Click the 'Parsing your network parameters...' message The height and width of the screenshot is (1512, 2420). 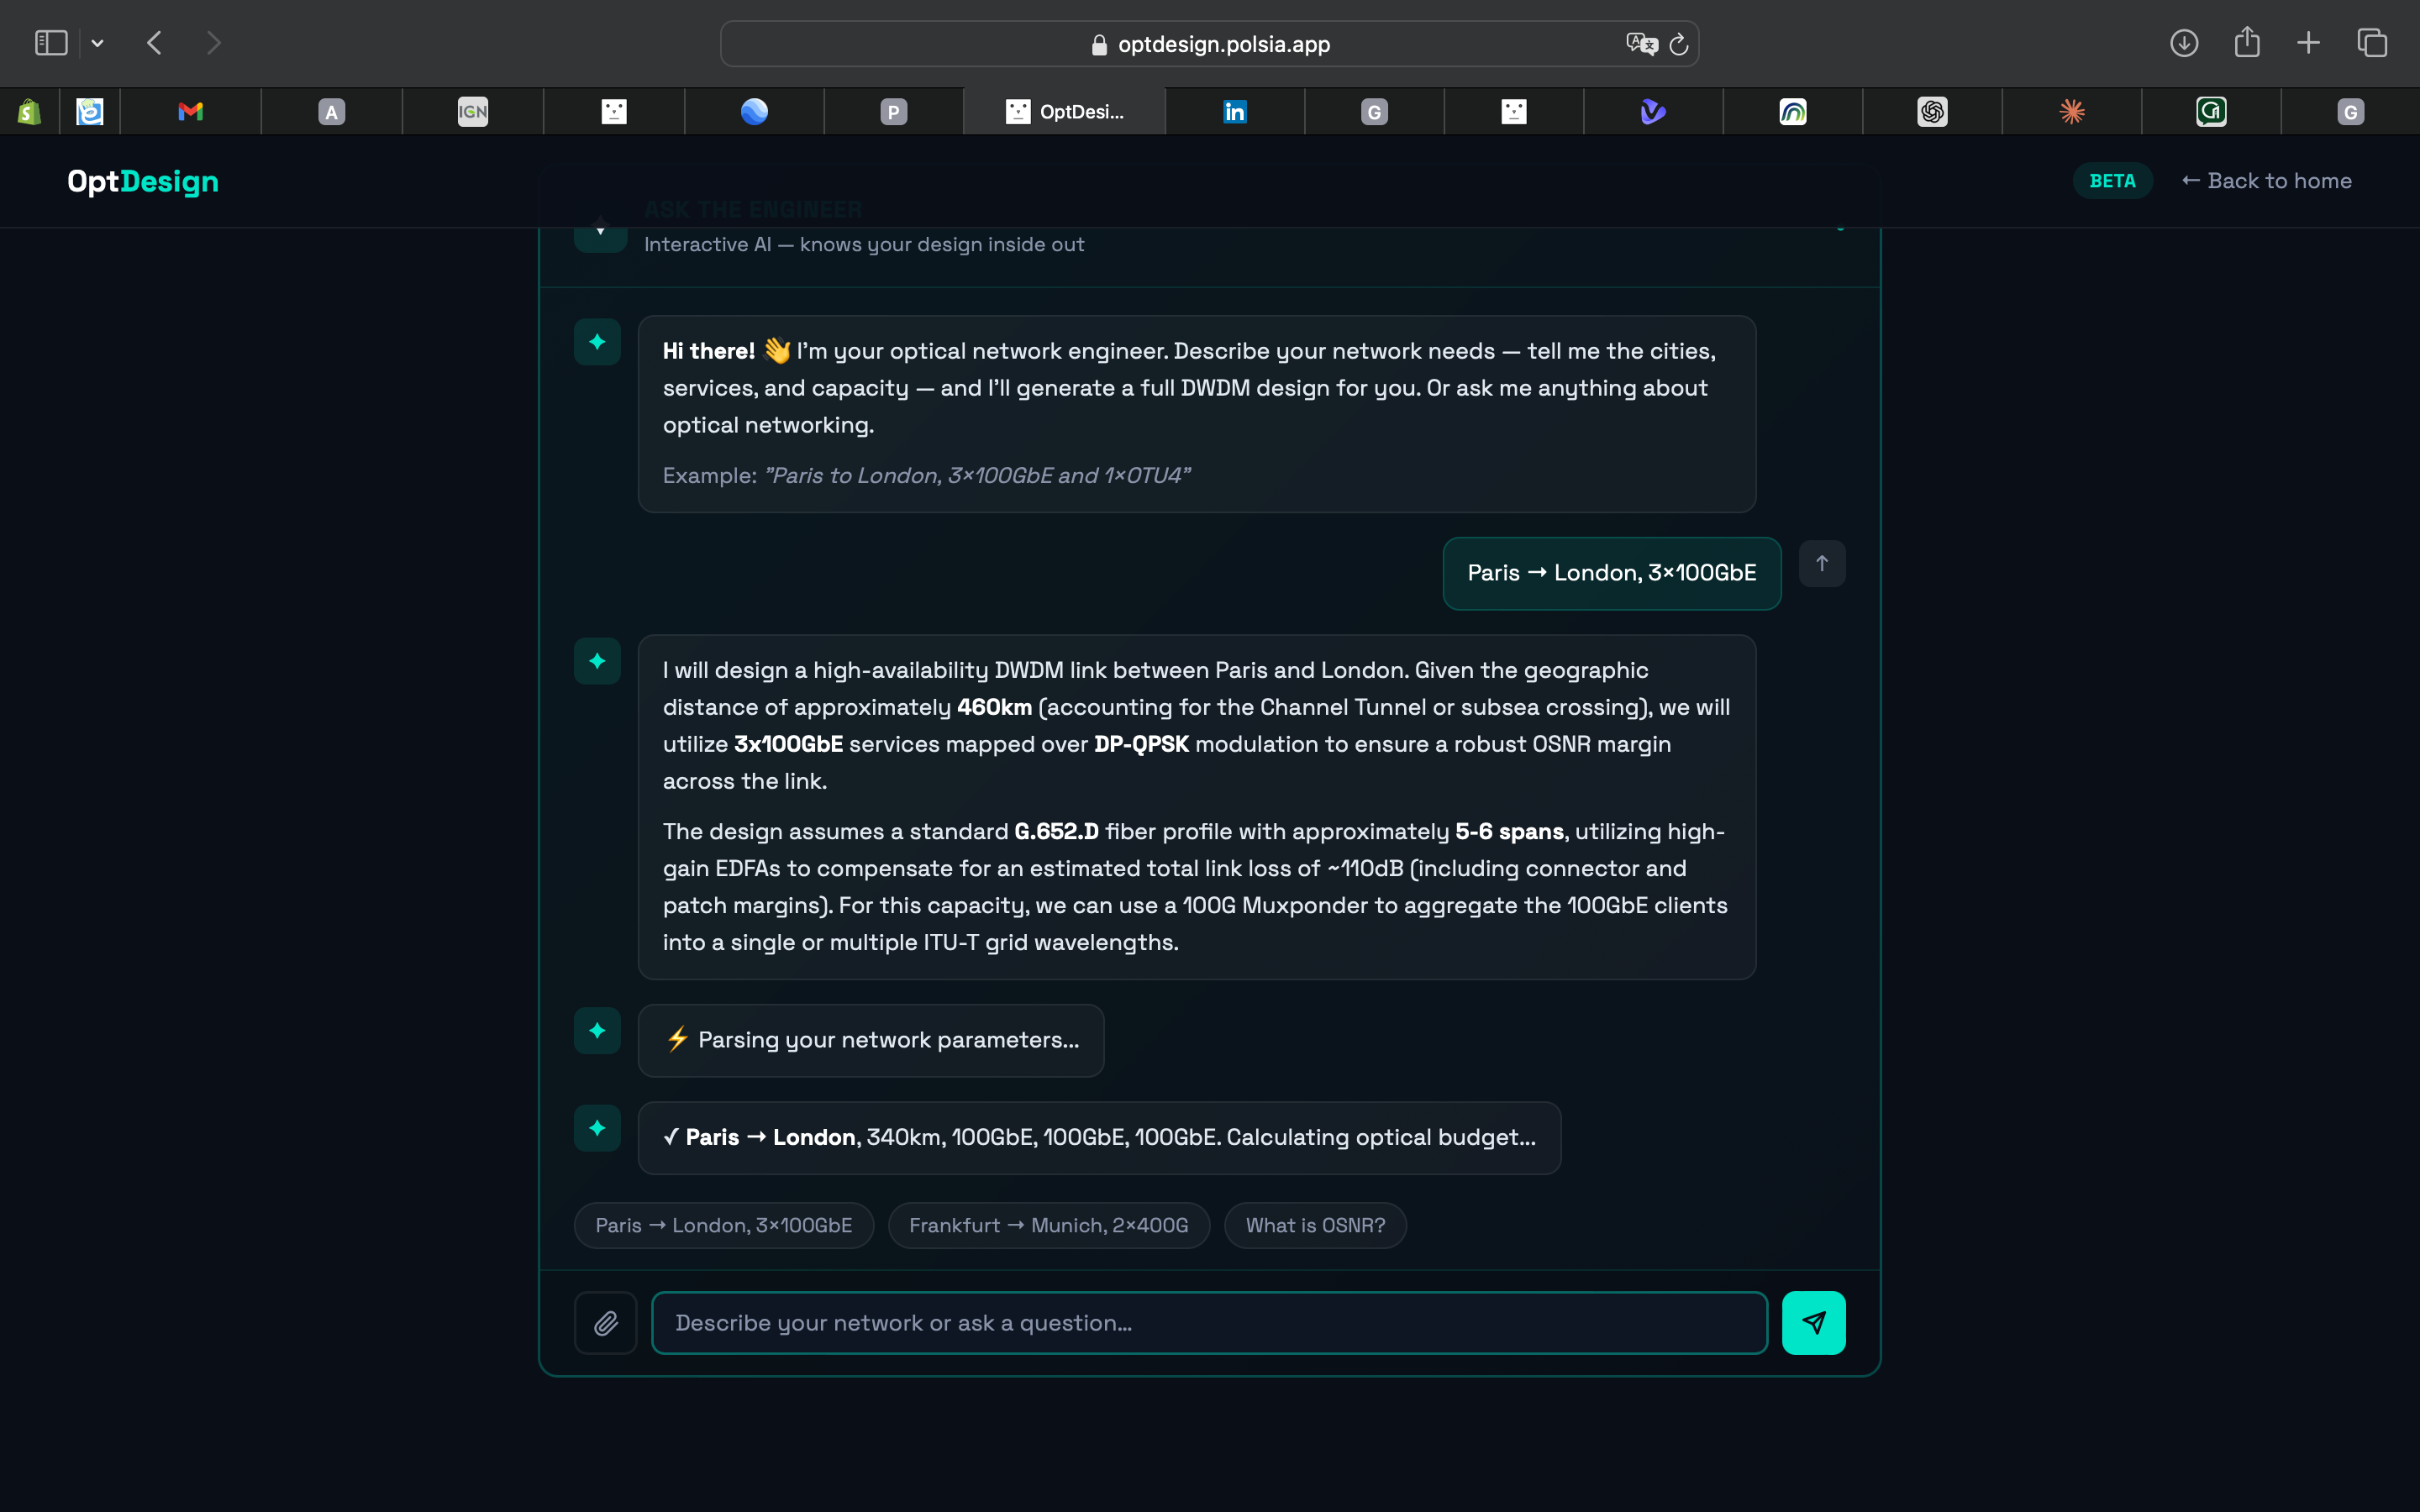pyautogui.click(x=871, y=1040)
